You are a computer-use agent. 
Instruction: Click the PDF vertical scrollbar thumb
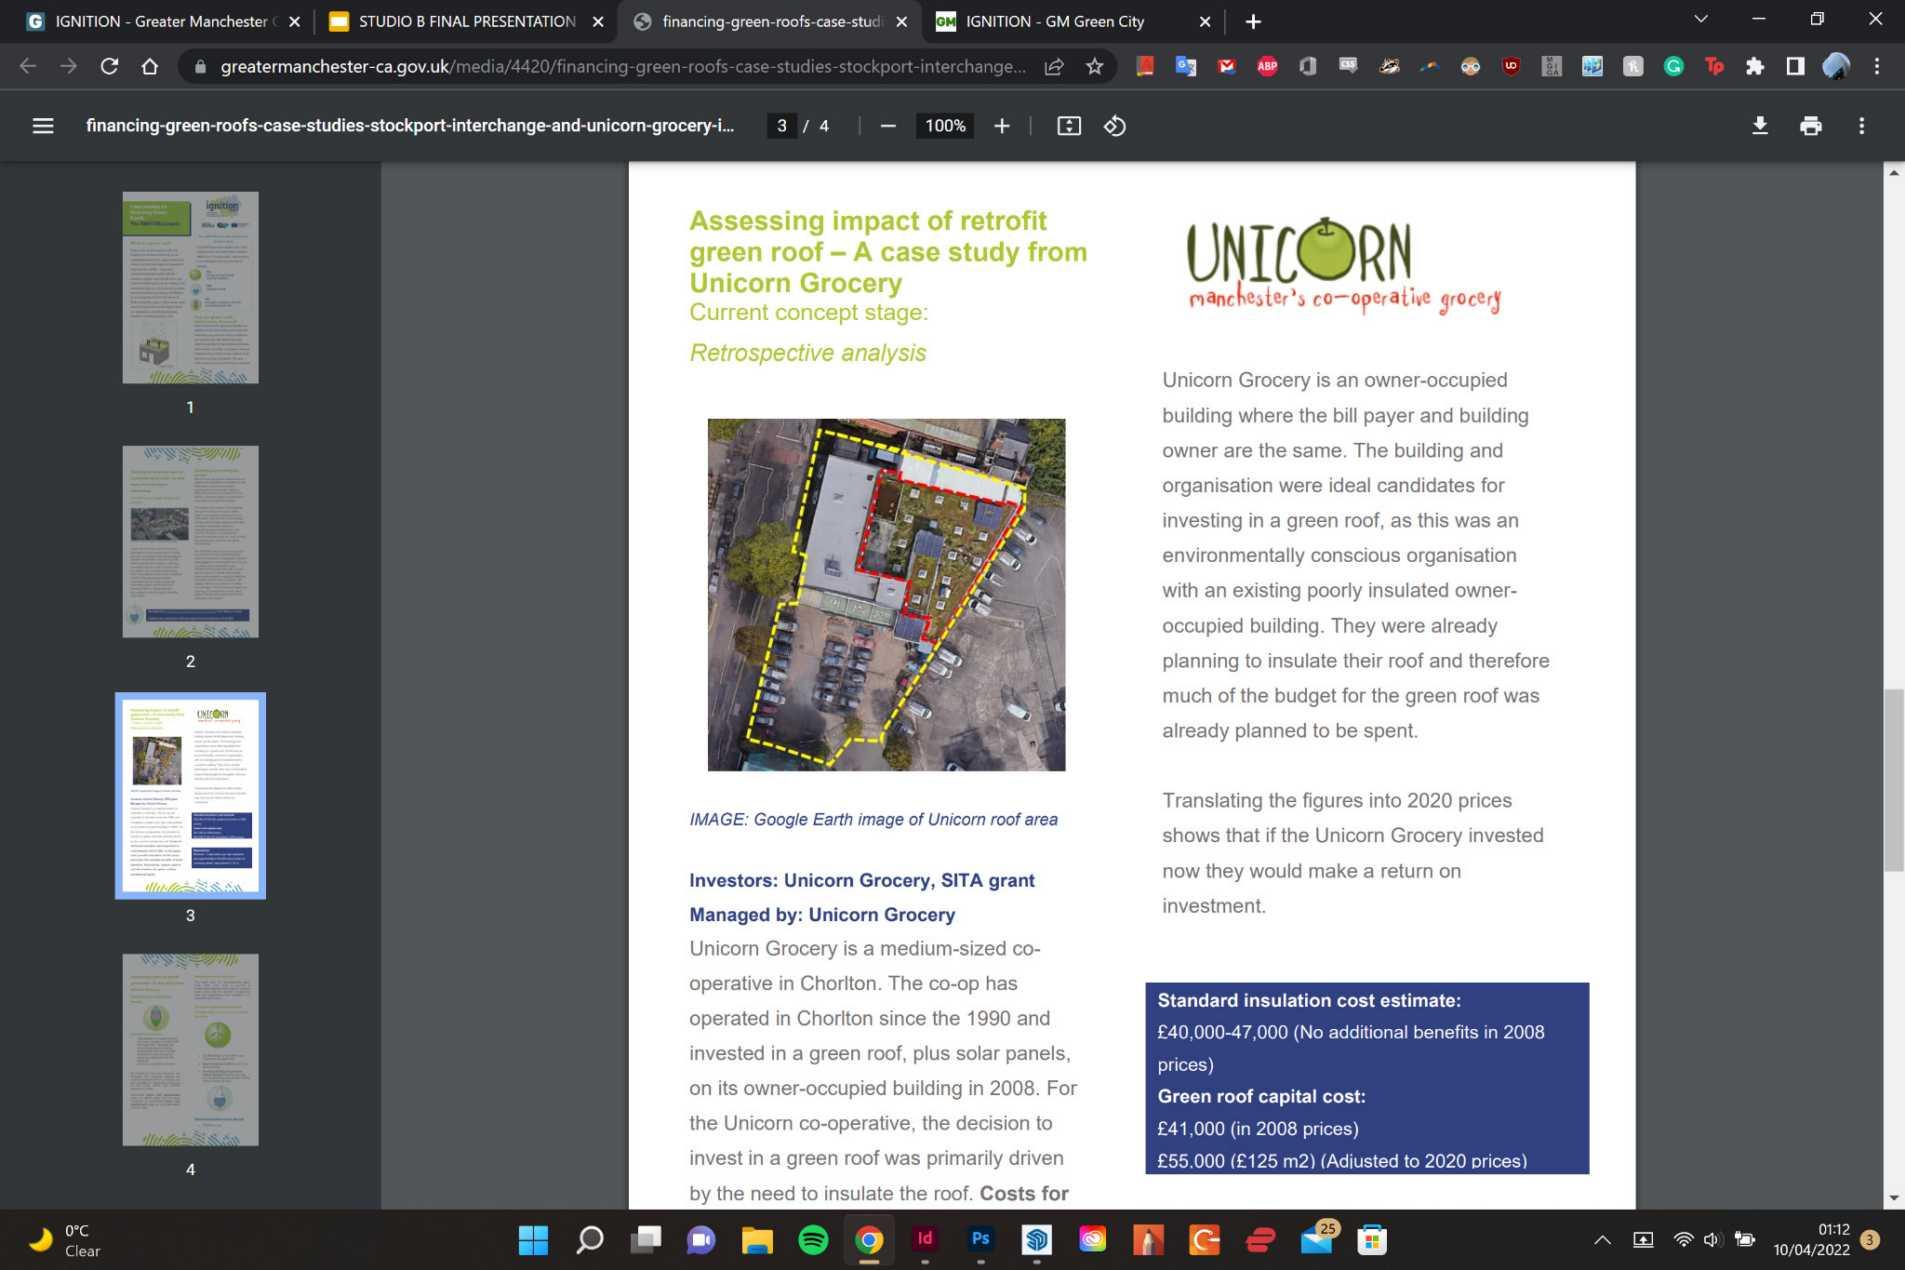1894,781
